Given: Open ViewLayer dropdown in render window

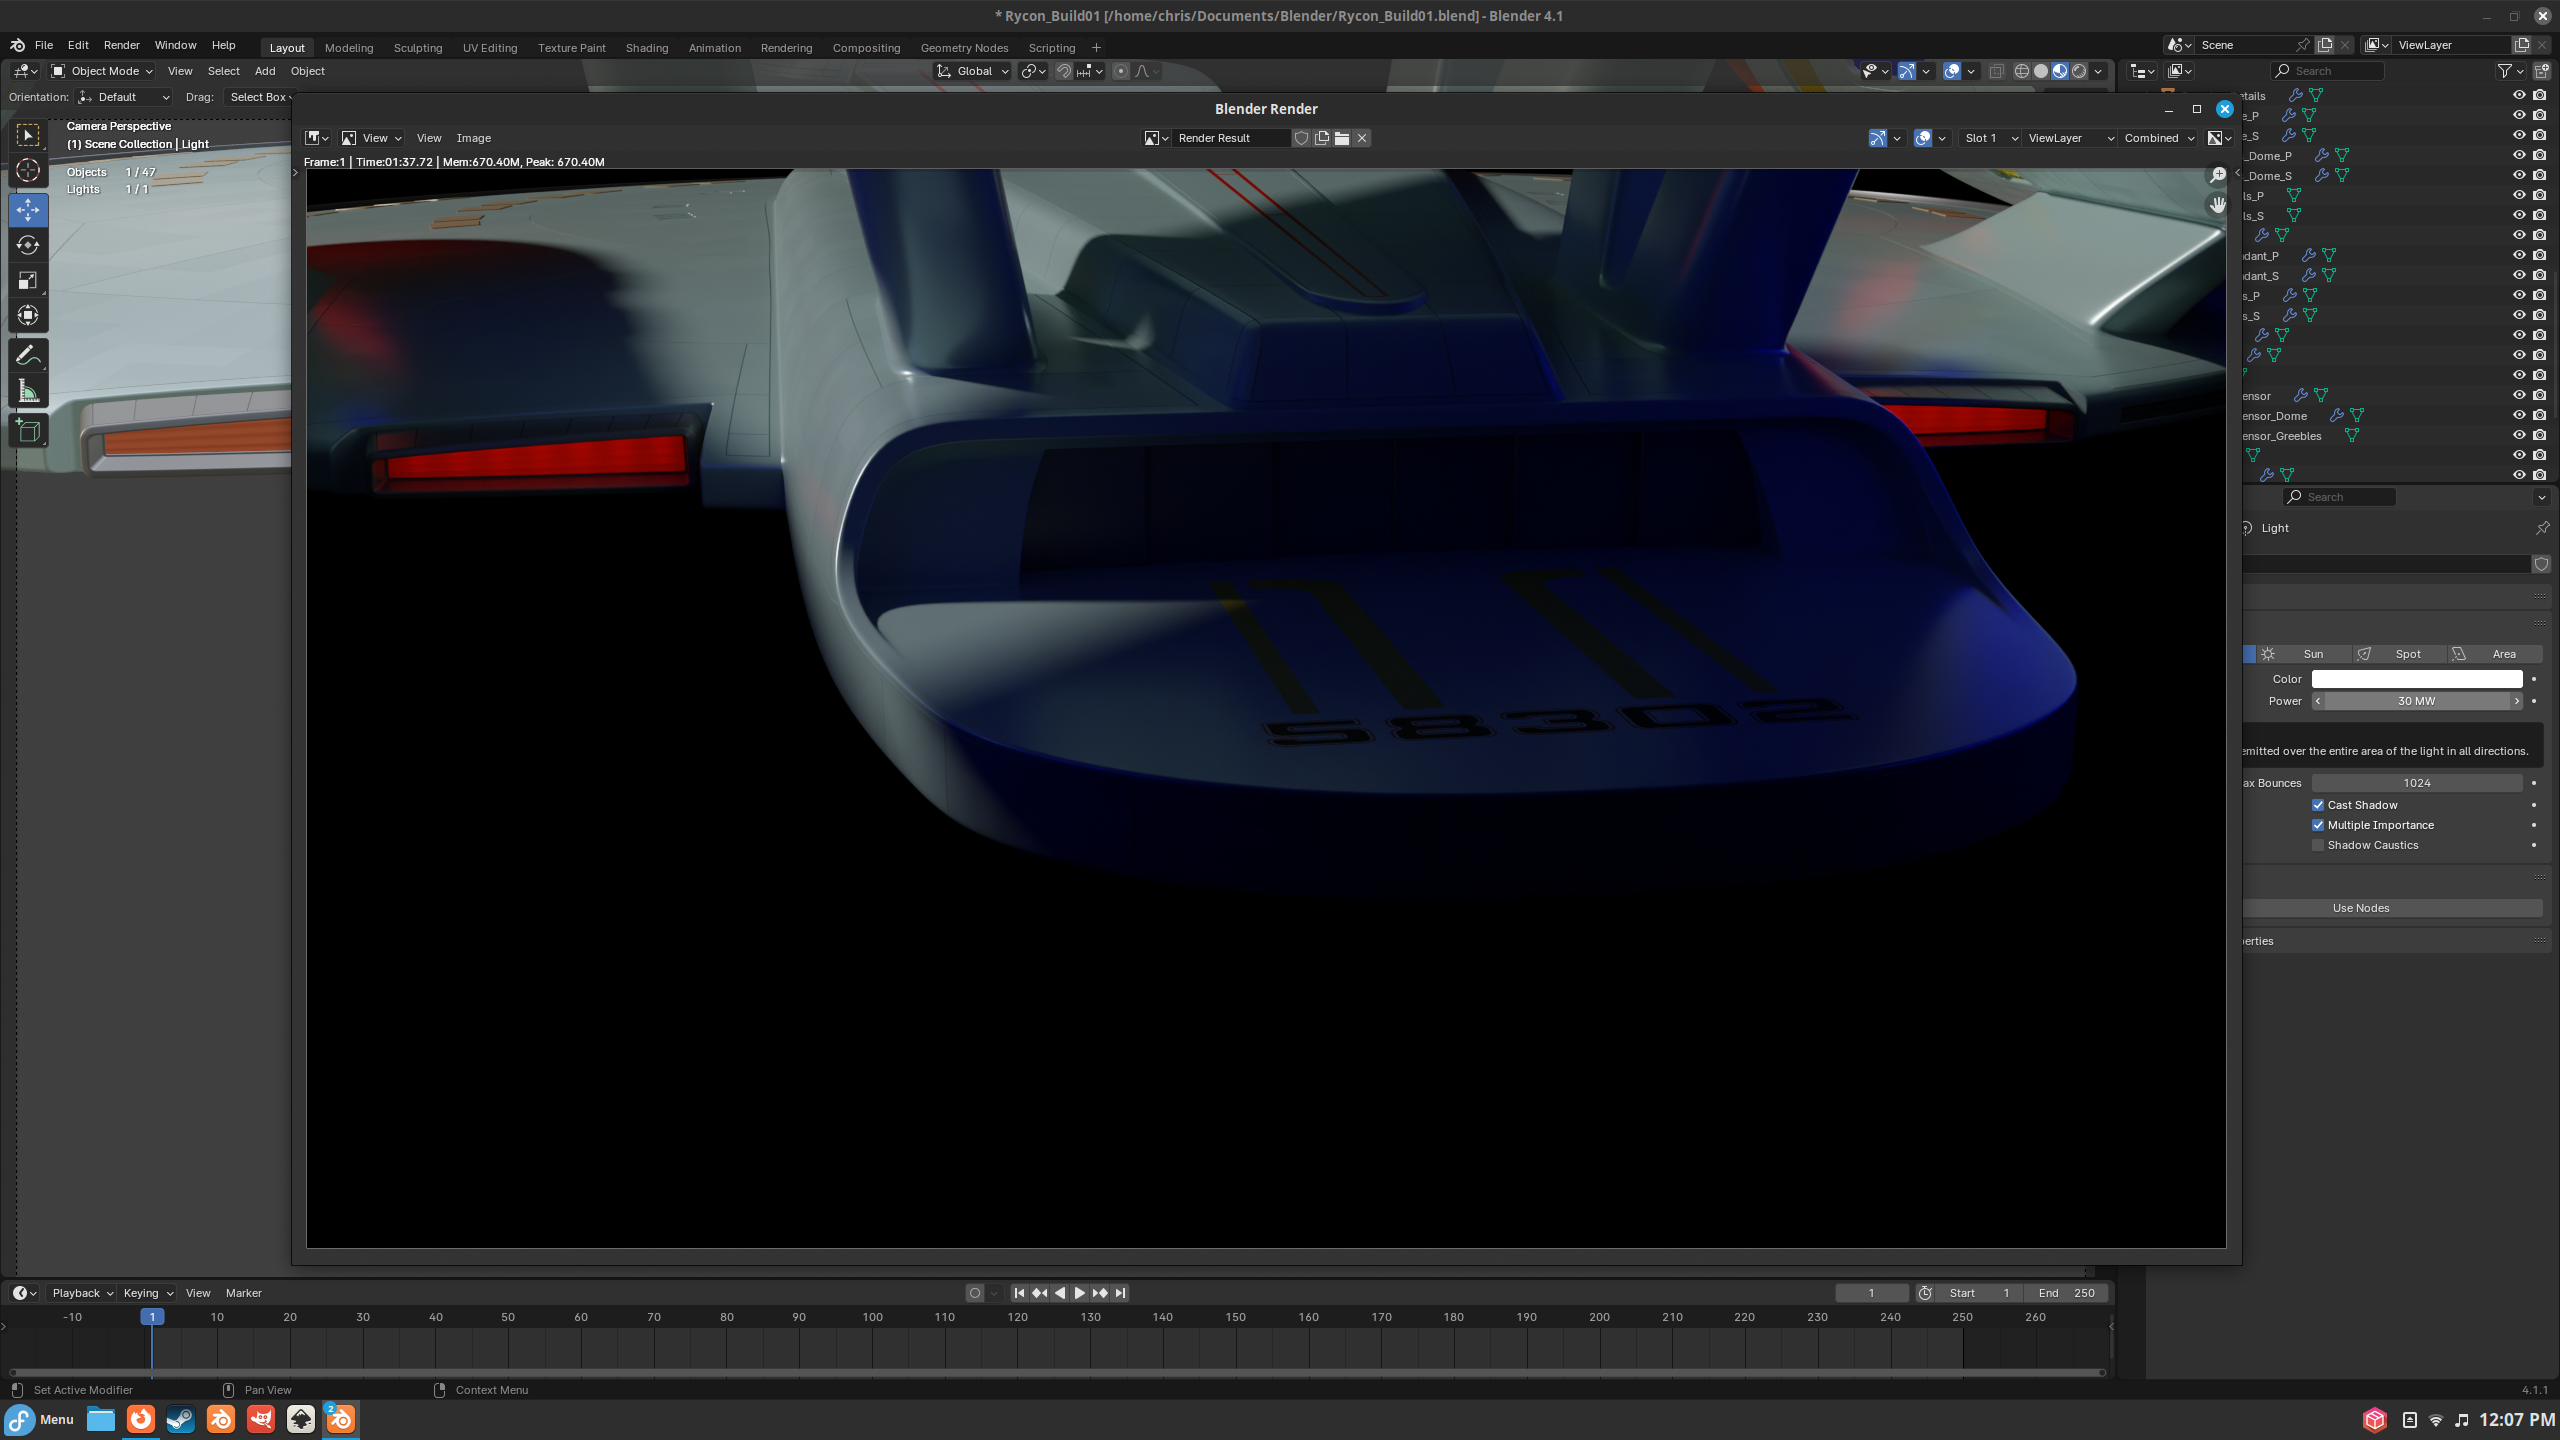Looking at the screenshot, I should [2070, 138].
